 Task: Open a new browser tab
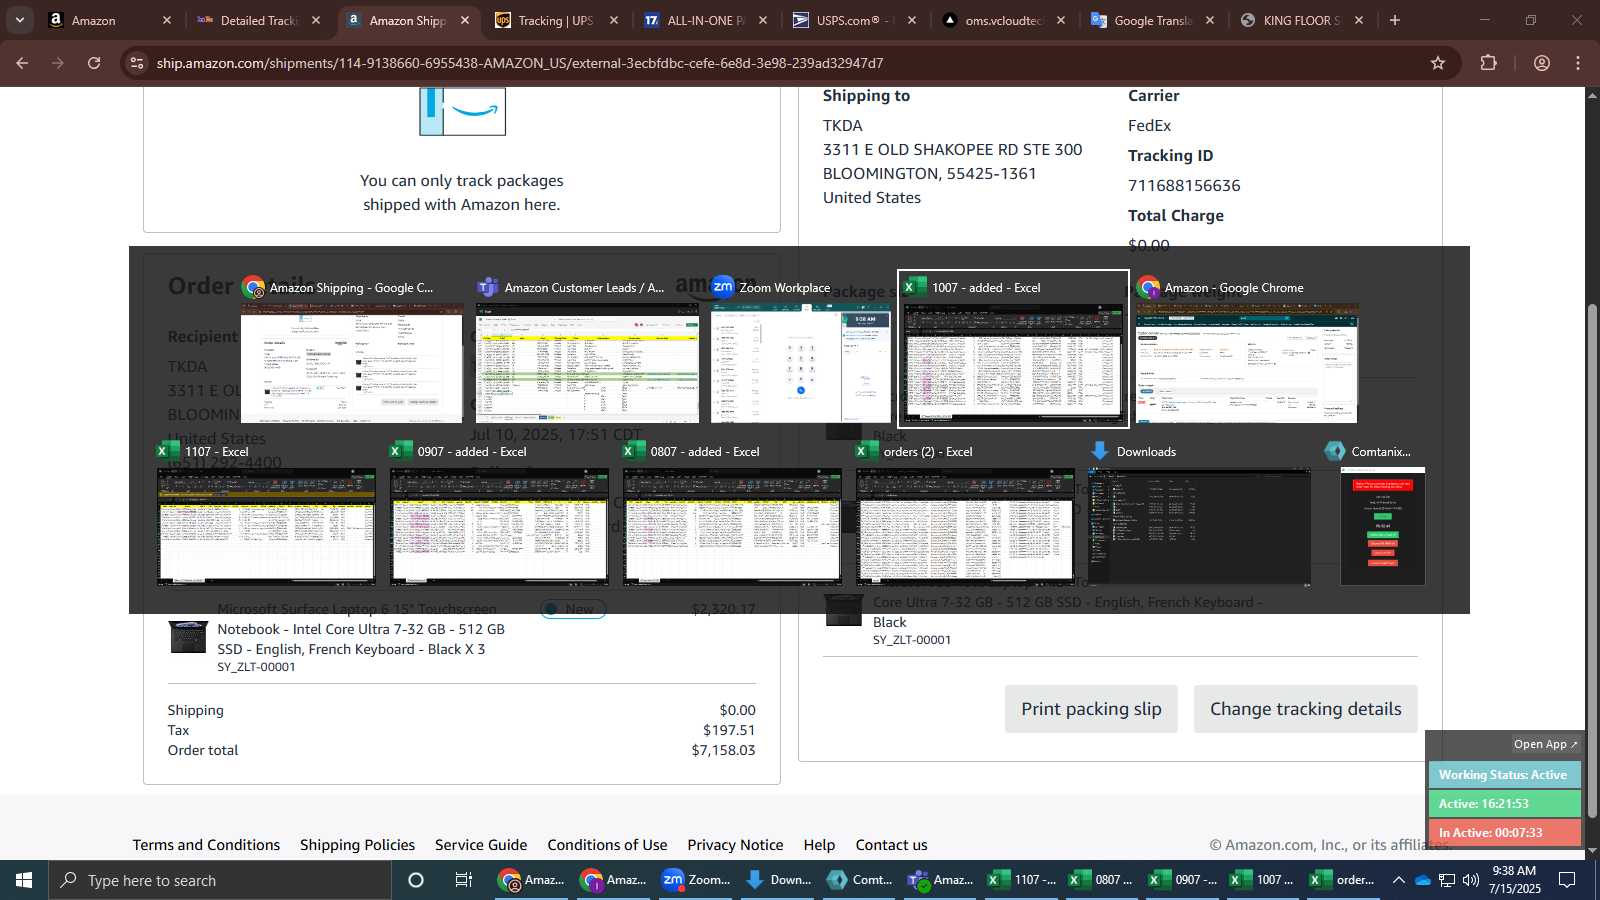(1394, 20)
